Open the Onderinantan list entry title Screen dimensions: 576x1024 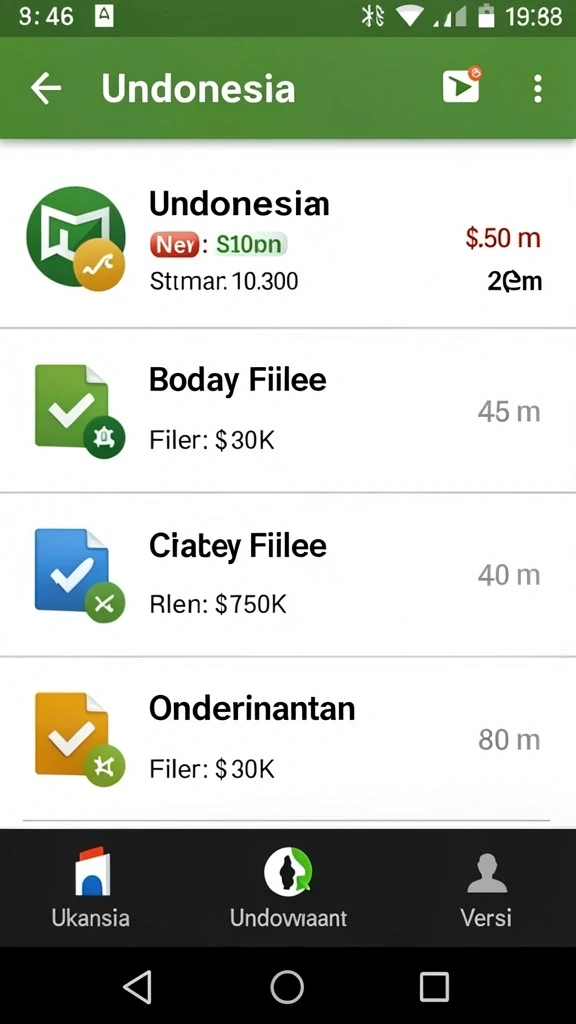[252, 709]
